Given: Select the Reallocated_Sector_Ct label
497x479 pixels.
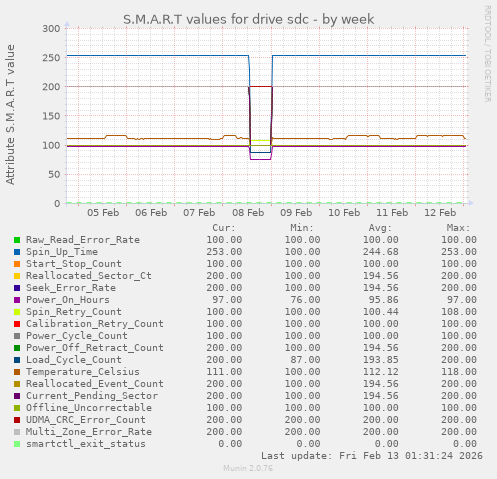Looking at the screenshot, I should point(89,276).
